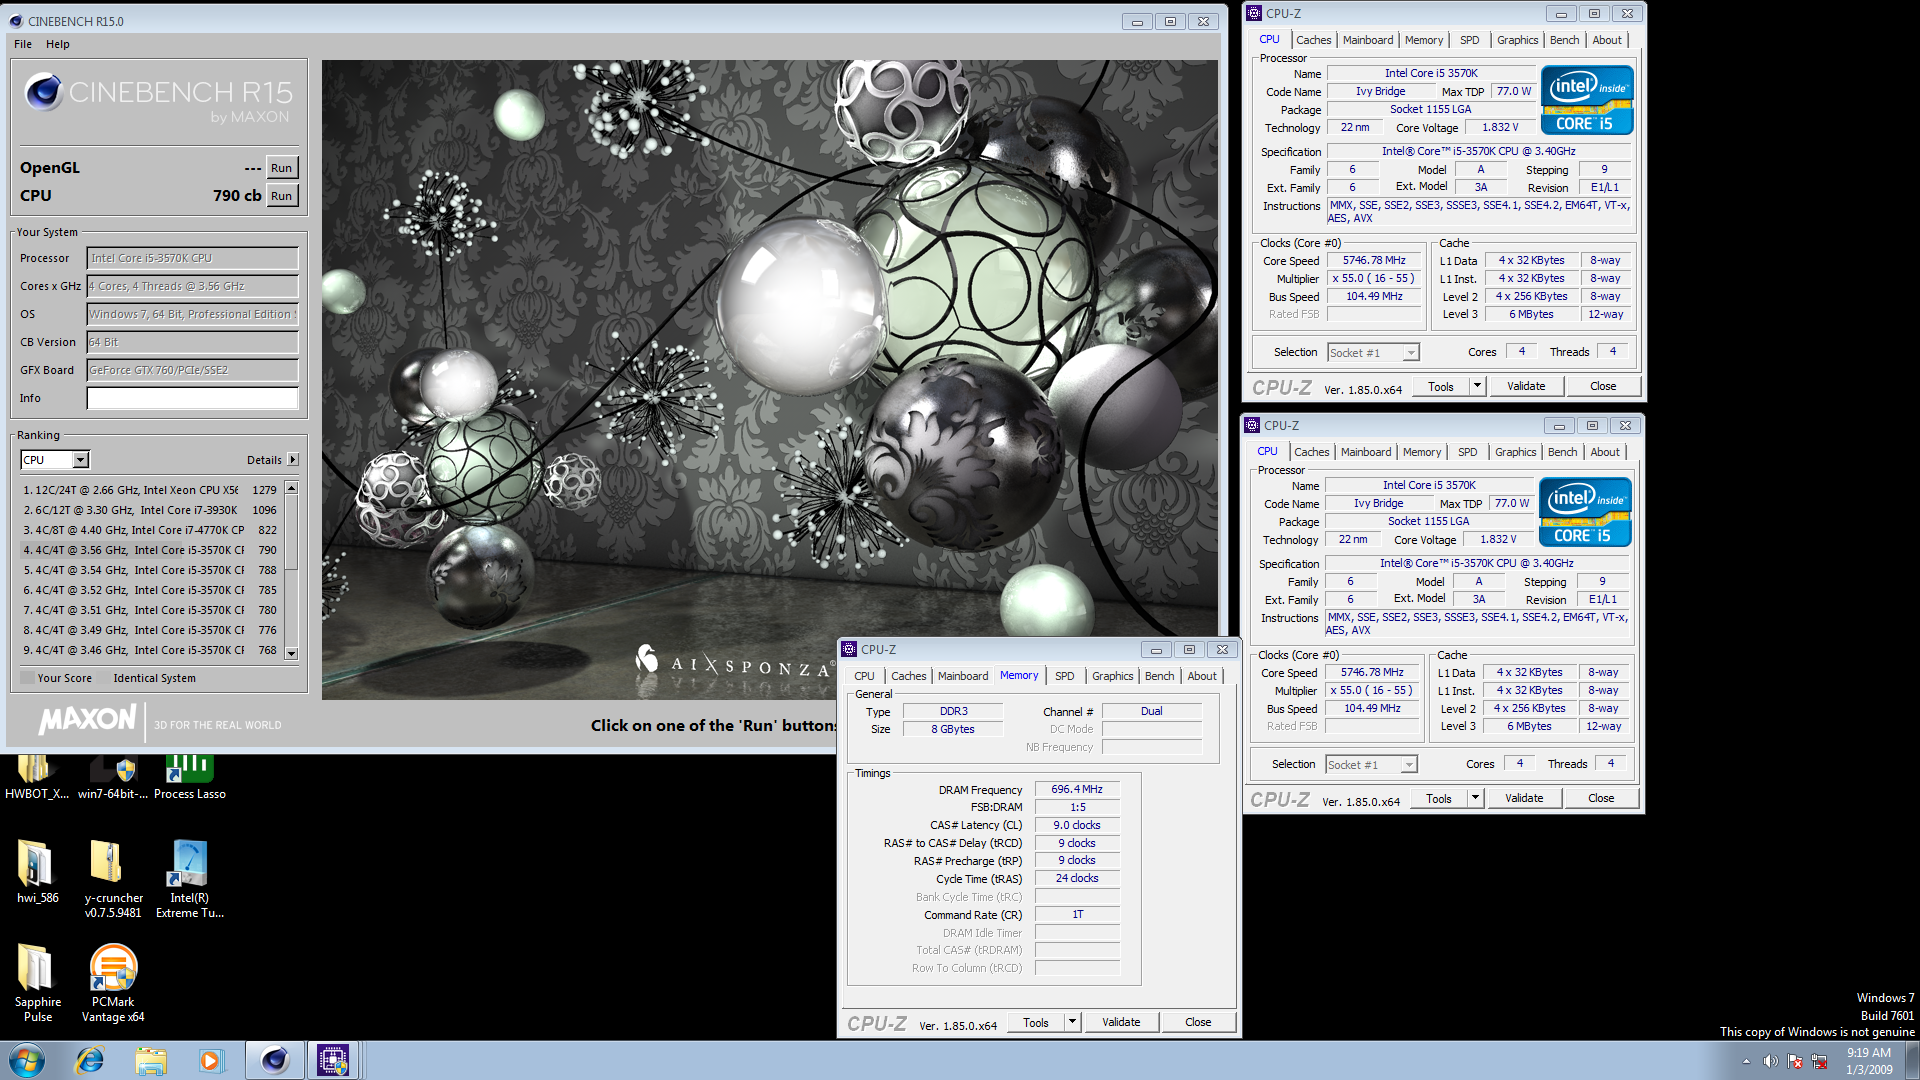
Task: Open the Windows Start menu
Action: [x=27, y=1060]
